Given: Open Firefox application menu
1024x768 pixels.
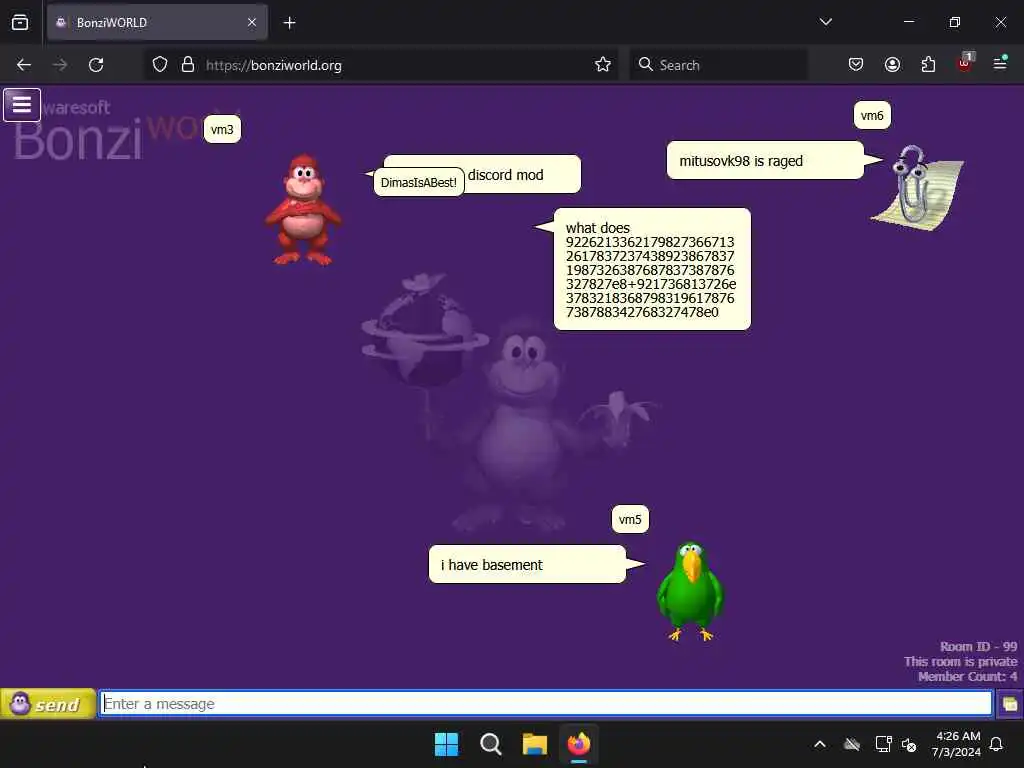Looking at the screenshot, I should point(1000,63).
